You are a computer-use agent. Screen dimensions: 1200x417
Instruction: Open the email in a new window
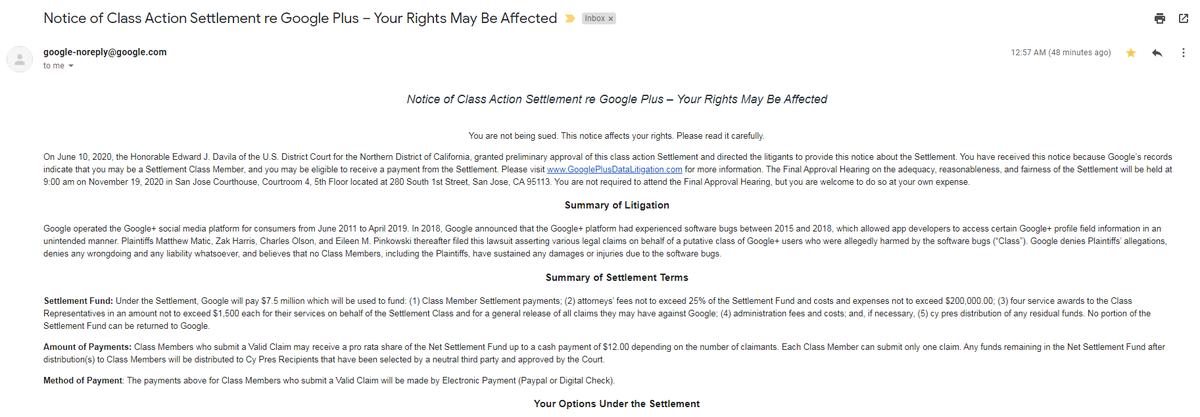[x=1183, y=18]
